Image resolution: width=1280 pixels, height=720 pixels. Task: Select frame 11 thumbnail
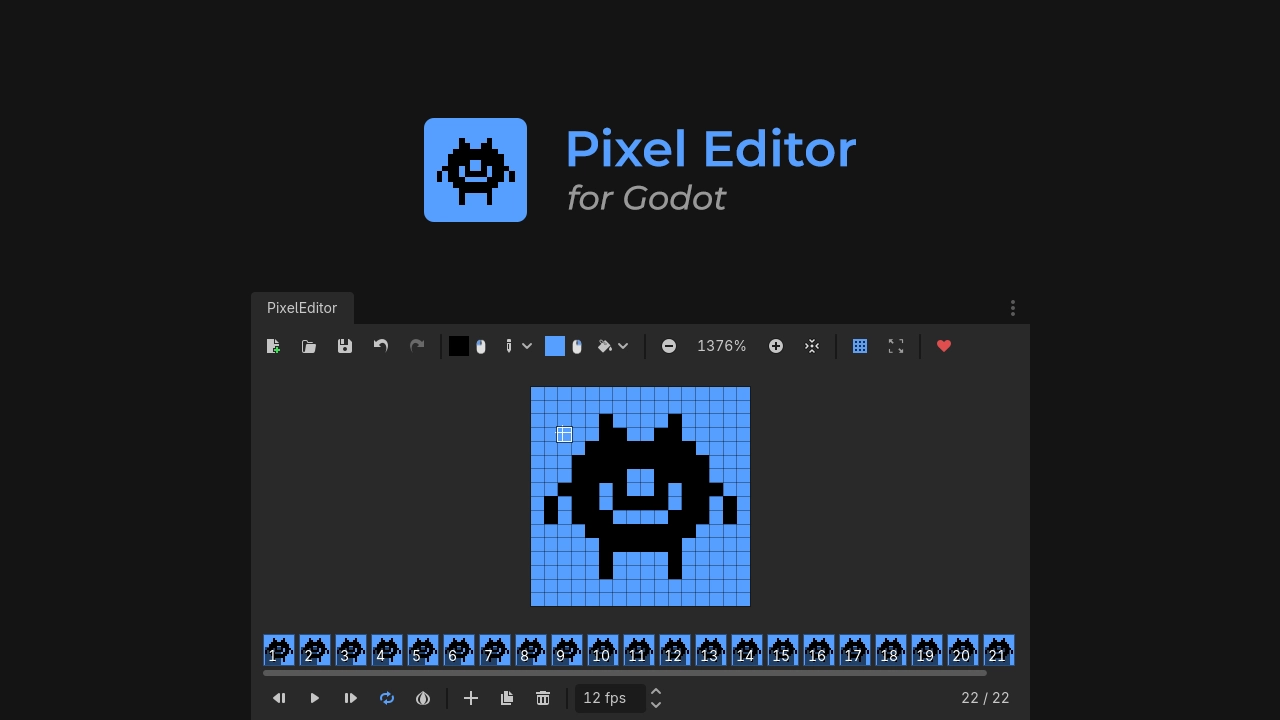[x=639, y=650]
